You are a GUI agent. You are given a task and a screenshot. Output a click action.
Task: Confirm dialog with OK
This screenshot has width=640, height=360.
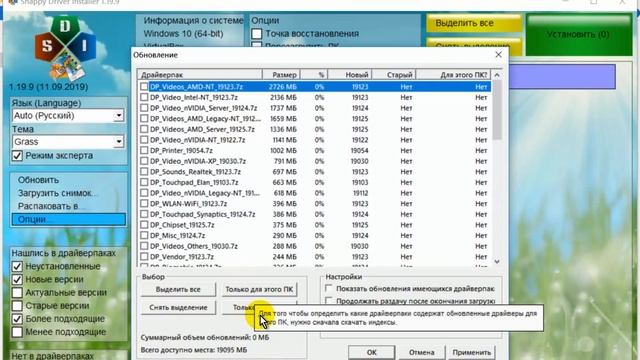coord(371,352)
